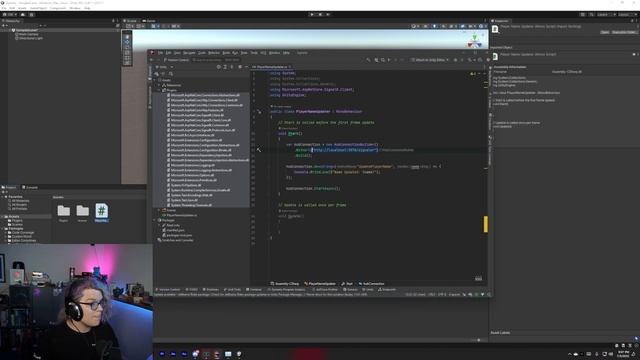The height and width of the screenshot is (360, 640).
Task: Click the Windows taskbar clock
Action: point(623,354)
